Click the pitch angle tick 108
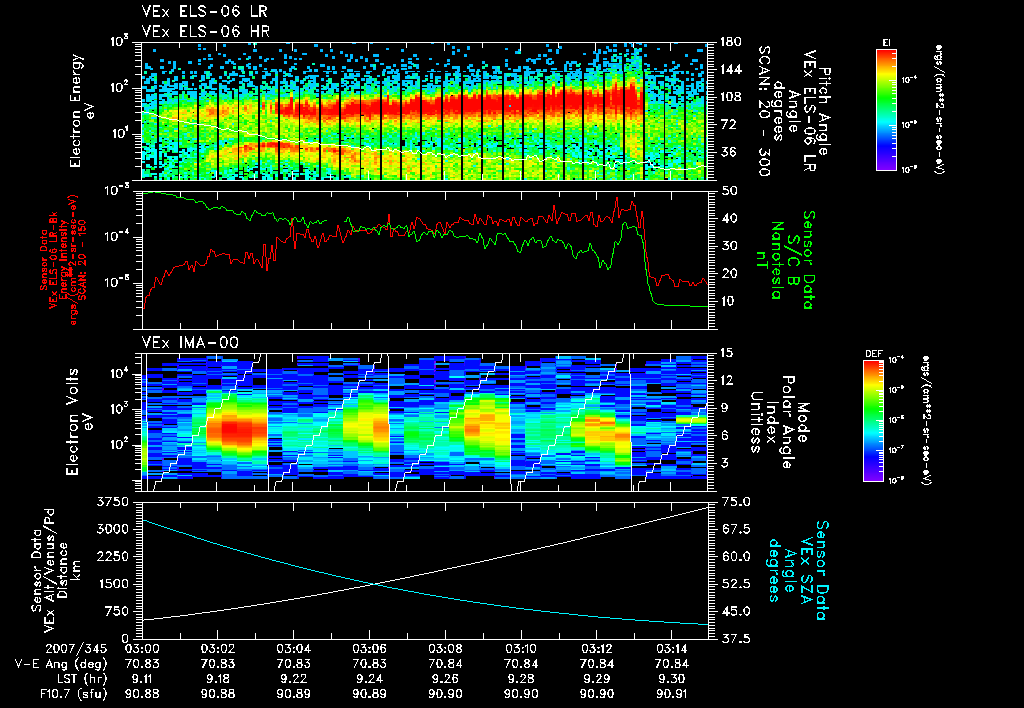The image size is (1024, 708). point(730,97)
